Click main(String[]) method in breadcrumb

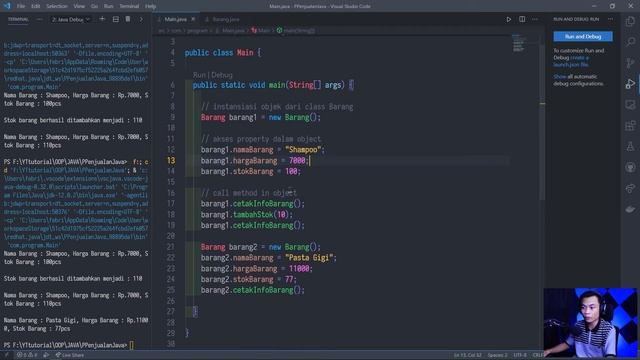tap(296, 30)
